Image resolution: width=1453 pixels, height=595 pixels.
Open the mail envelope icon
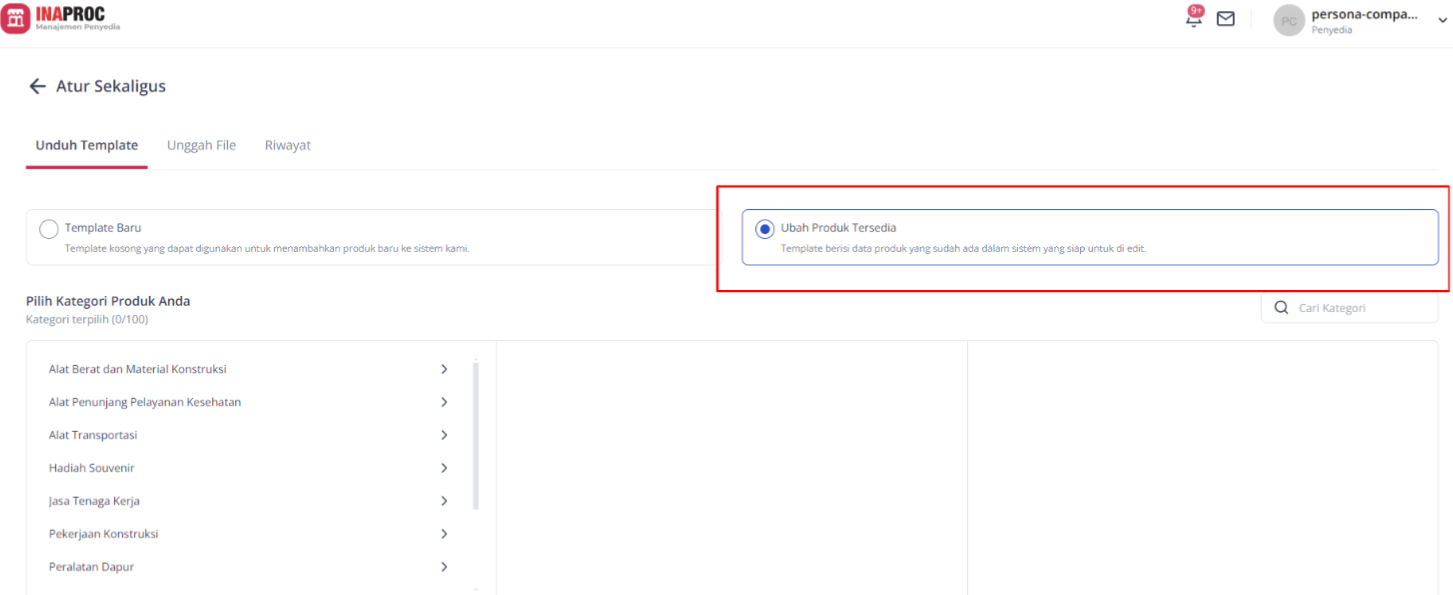point(1225,18)
